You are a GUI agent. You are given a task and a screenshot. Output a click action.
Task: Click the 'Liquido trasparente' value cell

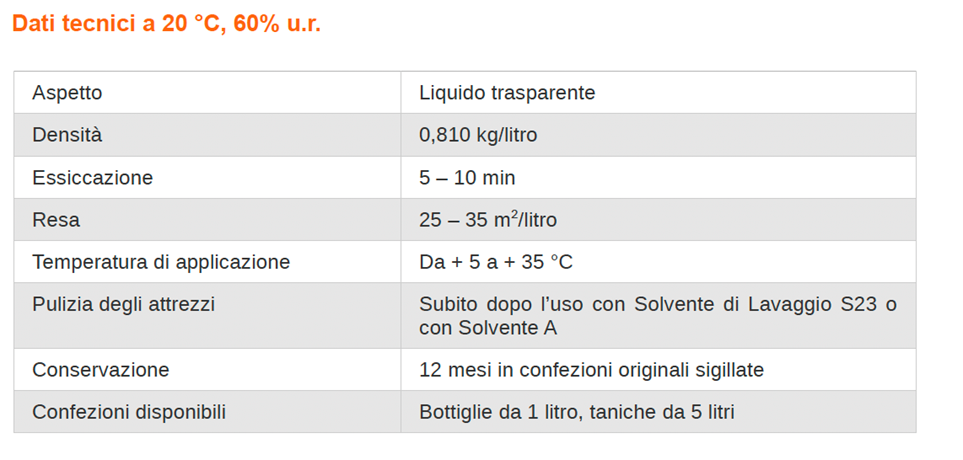(x=507, y=93)
